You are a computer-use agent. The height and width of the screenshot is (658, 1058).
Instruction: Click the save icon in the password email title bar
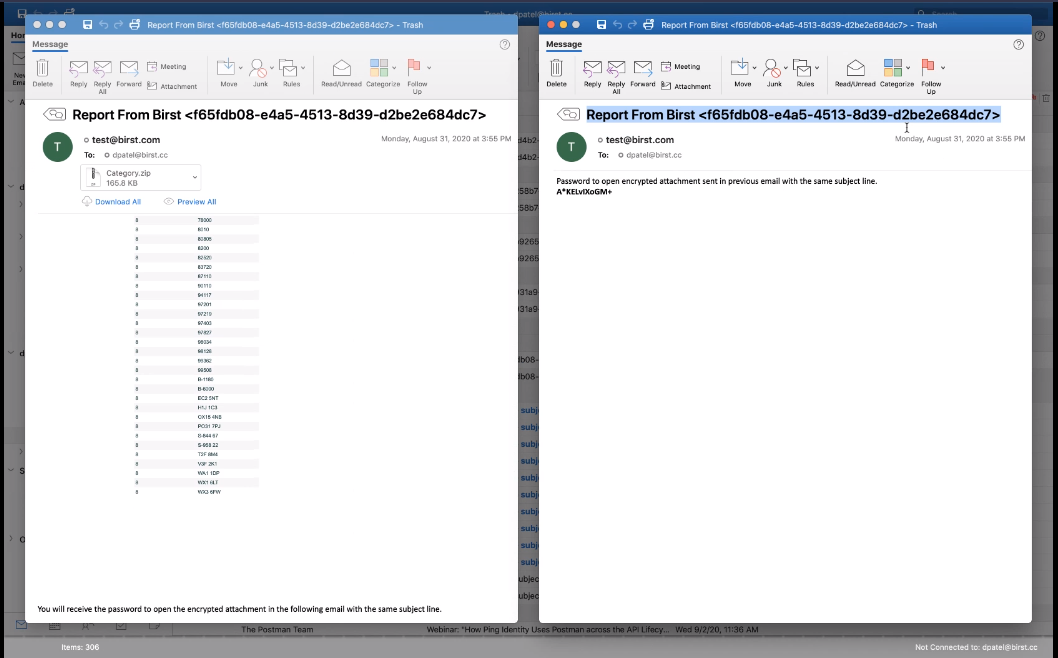point(602,24)
